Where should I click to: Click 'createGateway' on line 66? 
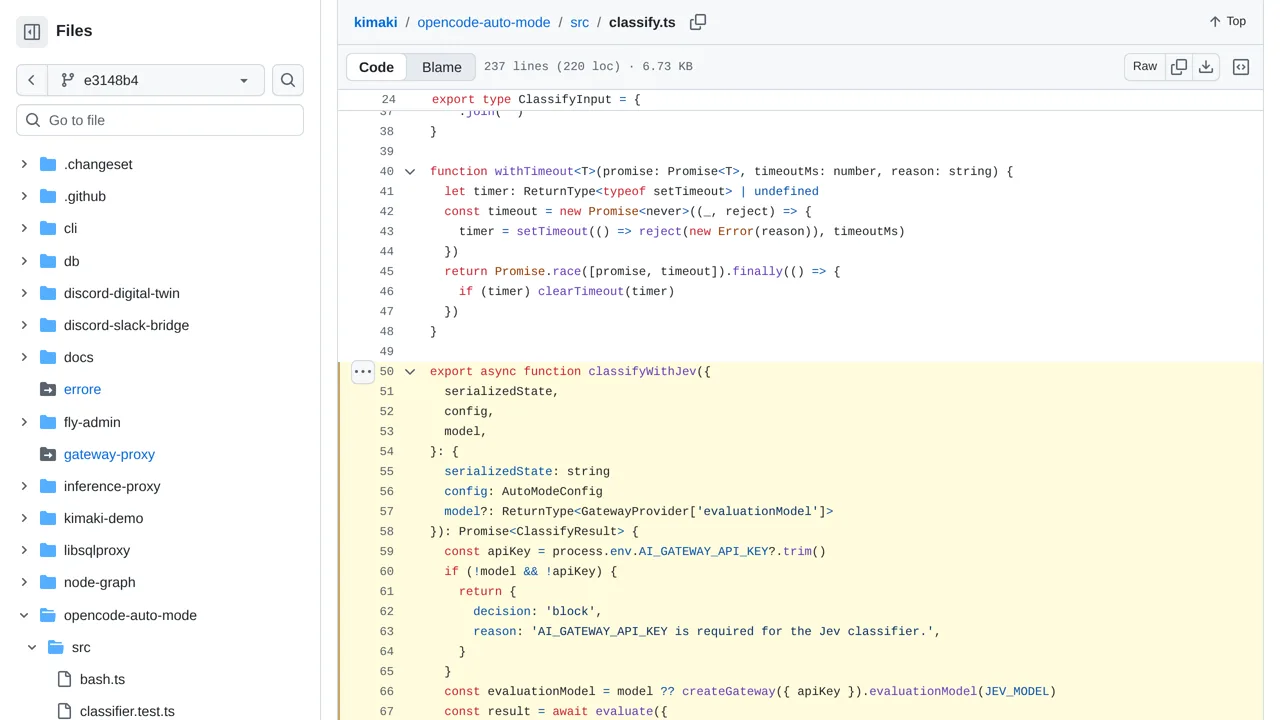click(x=729, y=691)
